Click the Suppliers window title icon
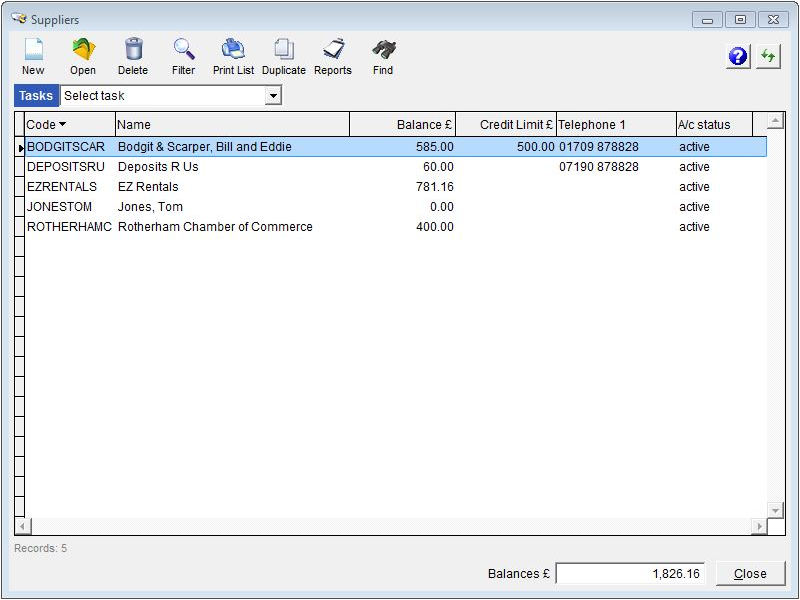800x600 pixels. point(19,19)
